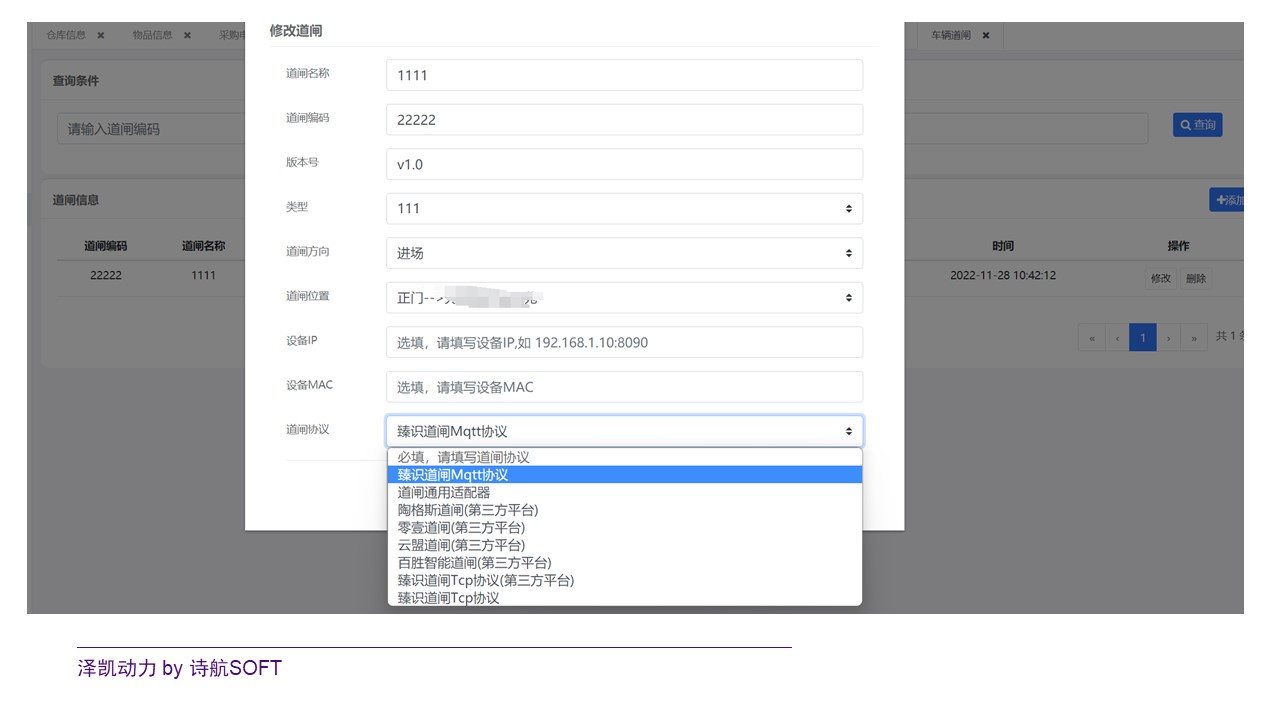Click the 时间 column header

(x=1003, y=246)
